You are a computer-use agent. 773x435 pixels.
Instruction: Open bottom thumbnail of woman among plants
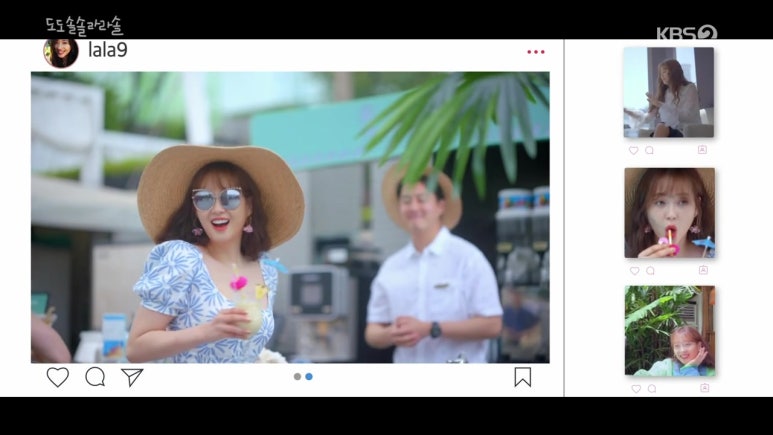point(670,330)
